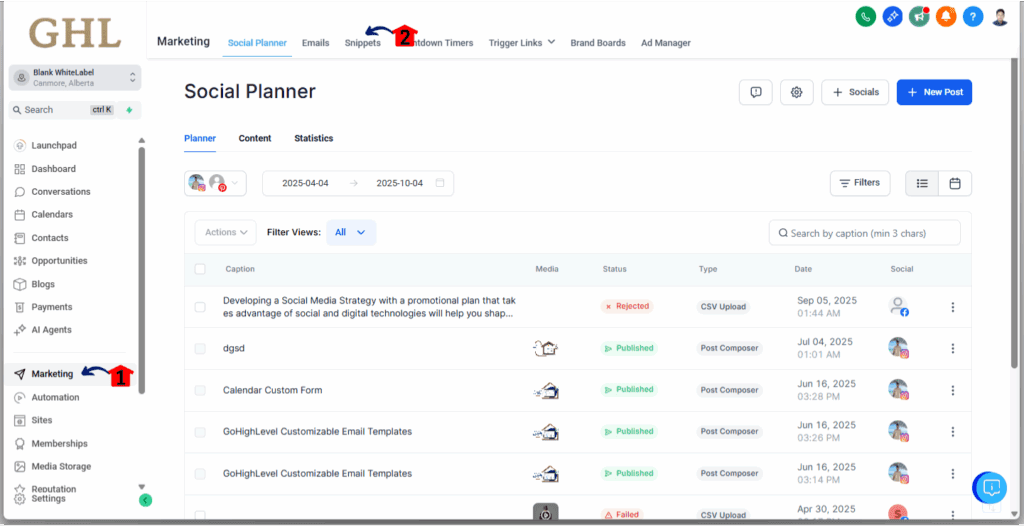Open the user profile avatar
This screenshot has width=1024, height=526.
point(1000,16)
